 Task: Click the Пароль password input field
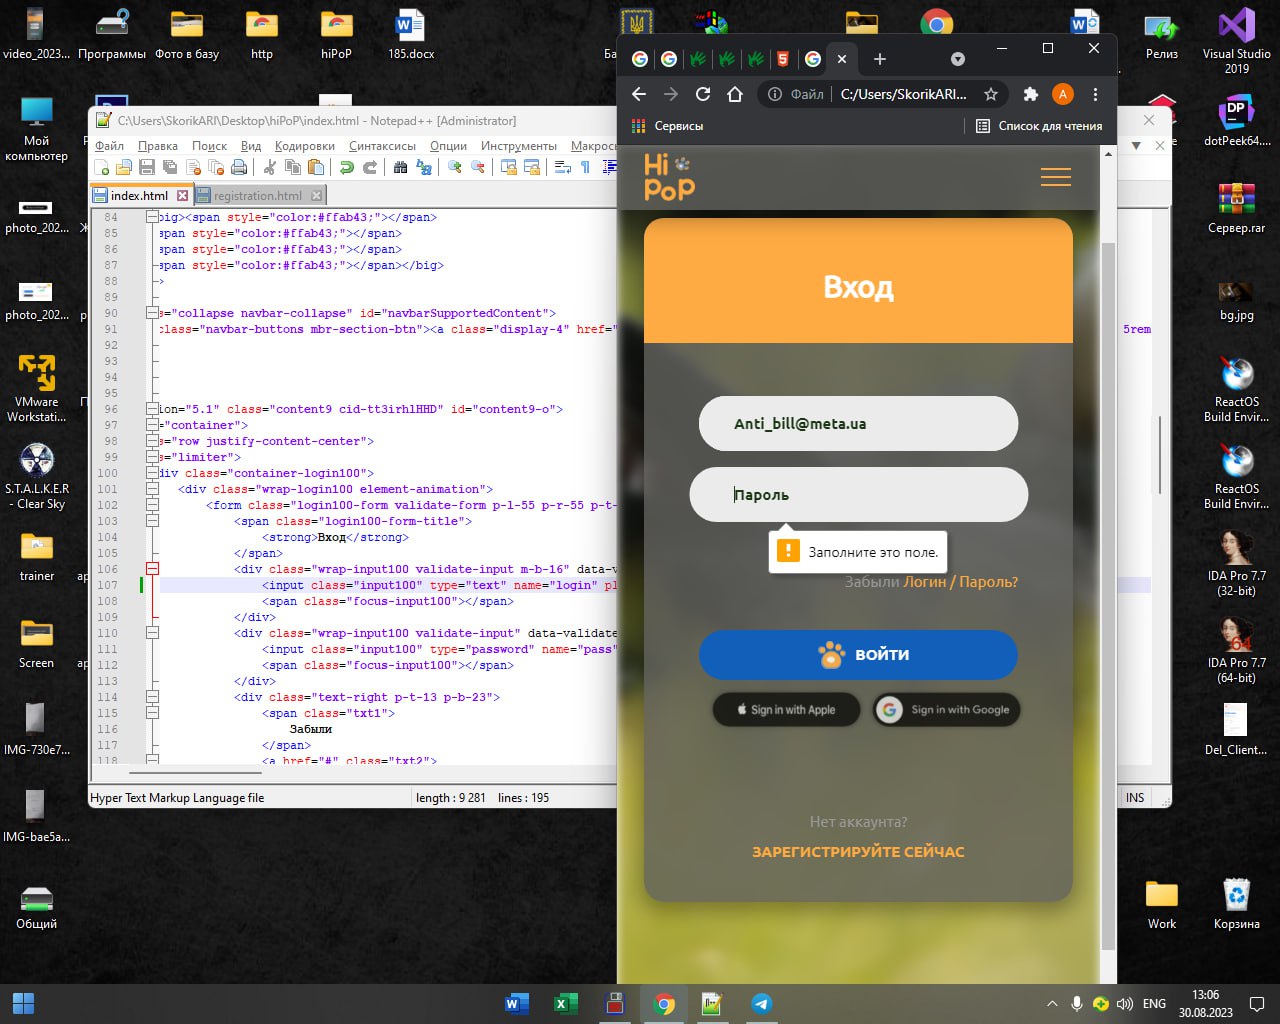858,494
